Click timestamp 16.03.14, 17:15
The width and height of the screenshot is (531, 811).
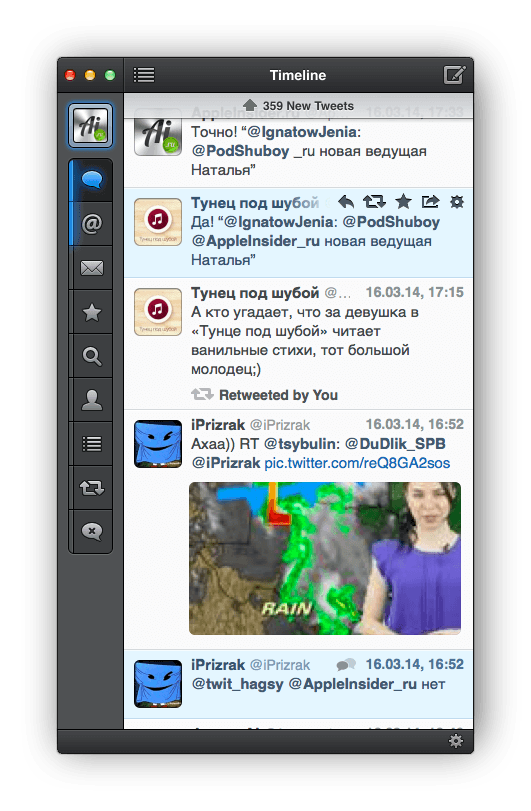415,293
